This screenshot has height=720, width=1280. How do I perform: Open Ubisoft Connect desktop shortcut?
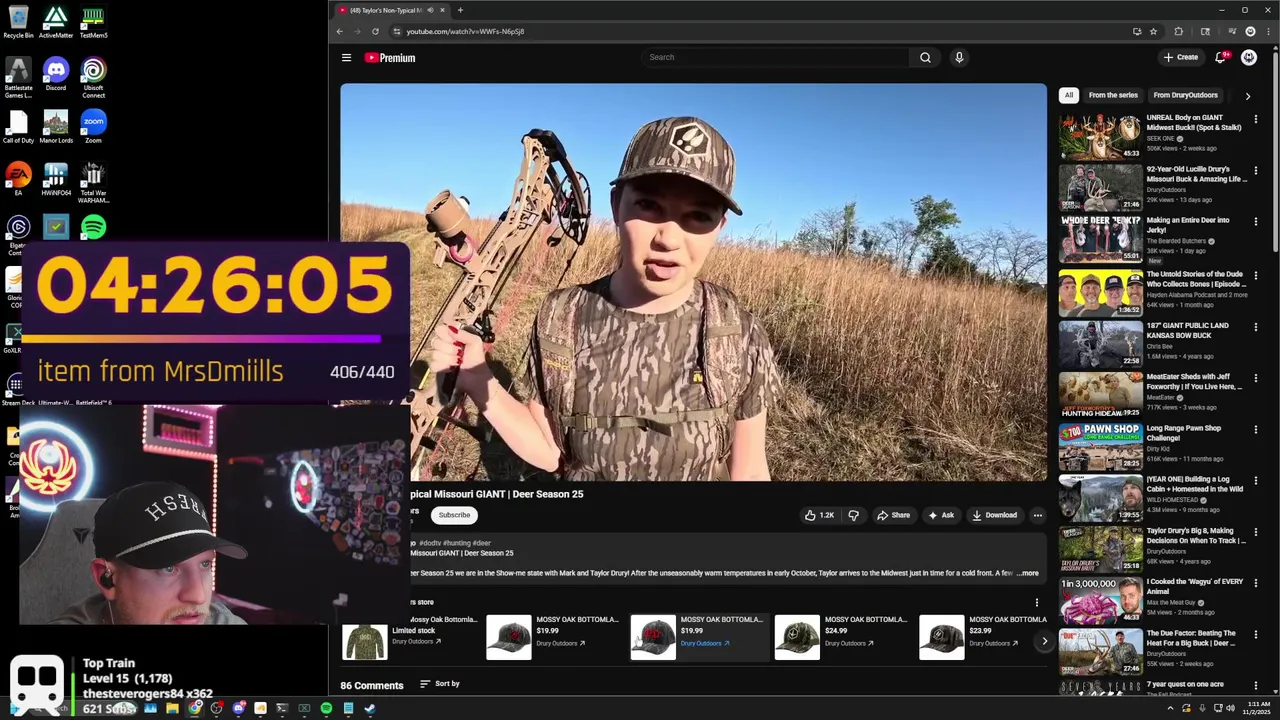93,78
